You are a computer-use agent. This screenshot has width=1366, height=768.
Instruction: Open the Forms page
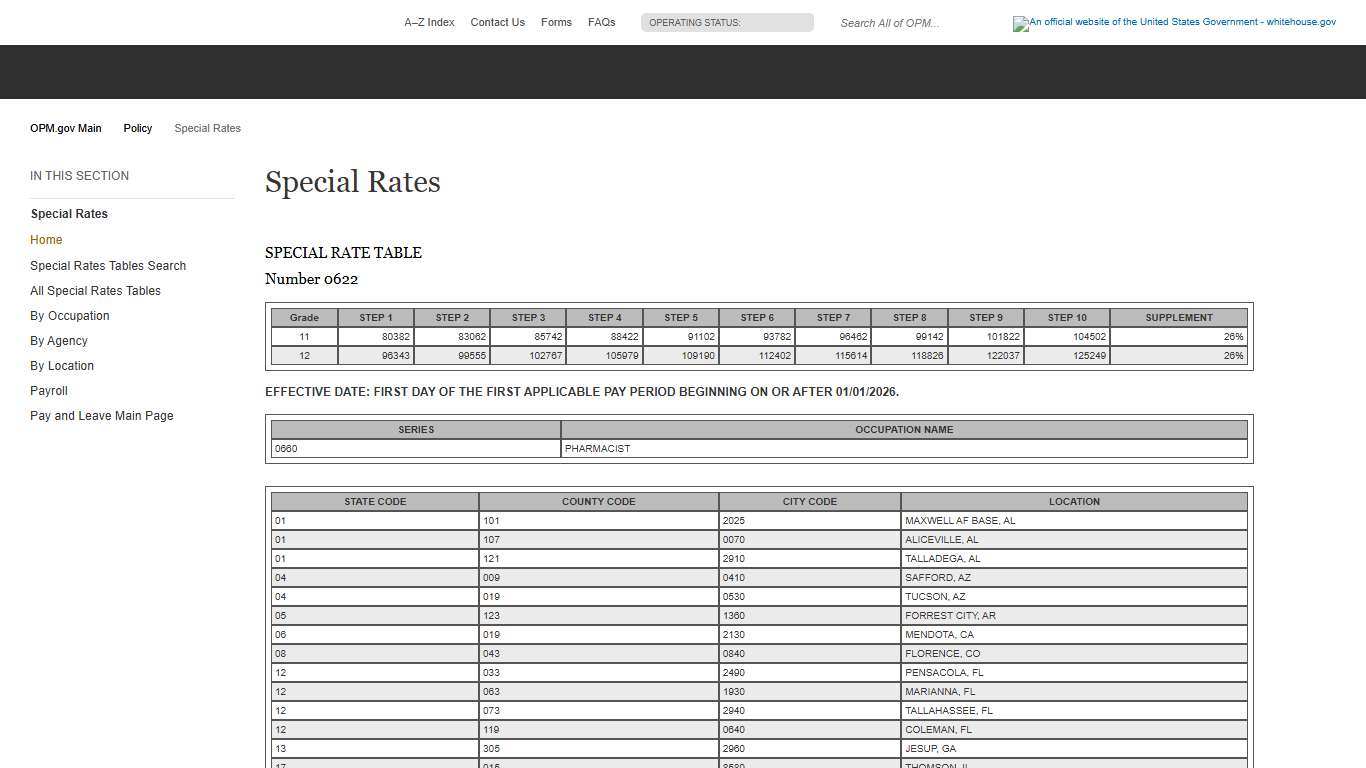556,22
